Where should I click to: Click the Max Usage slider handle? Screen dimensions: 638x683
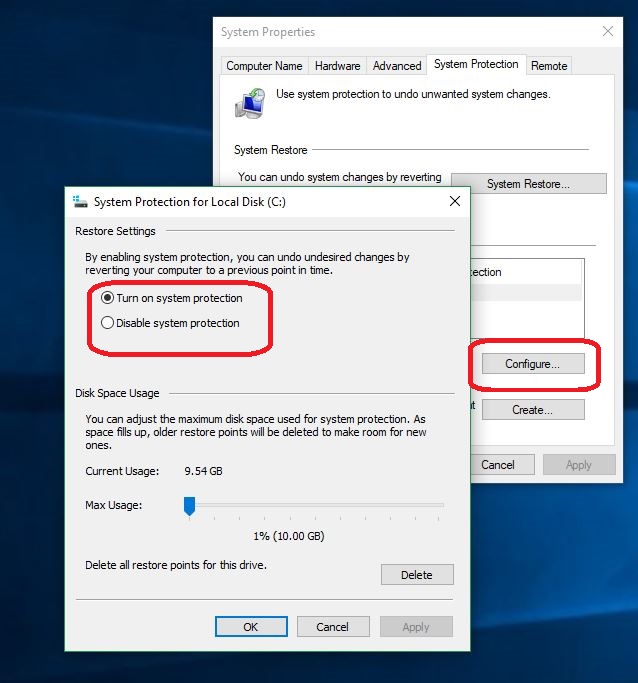188,507
